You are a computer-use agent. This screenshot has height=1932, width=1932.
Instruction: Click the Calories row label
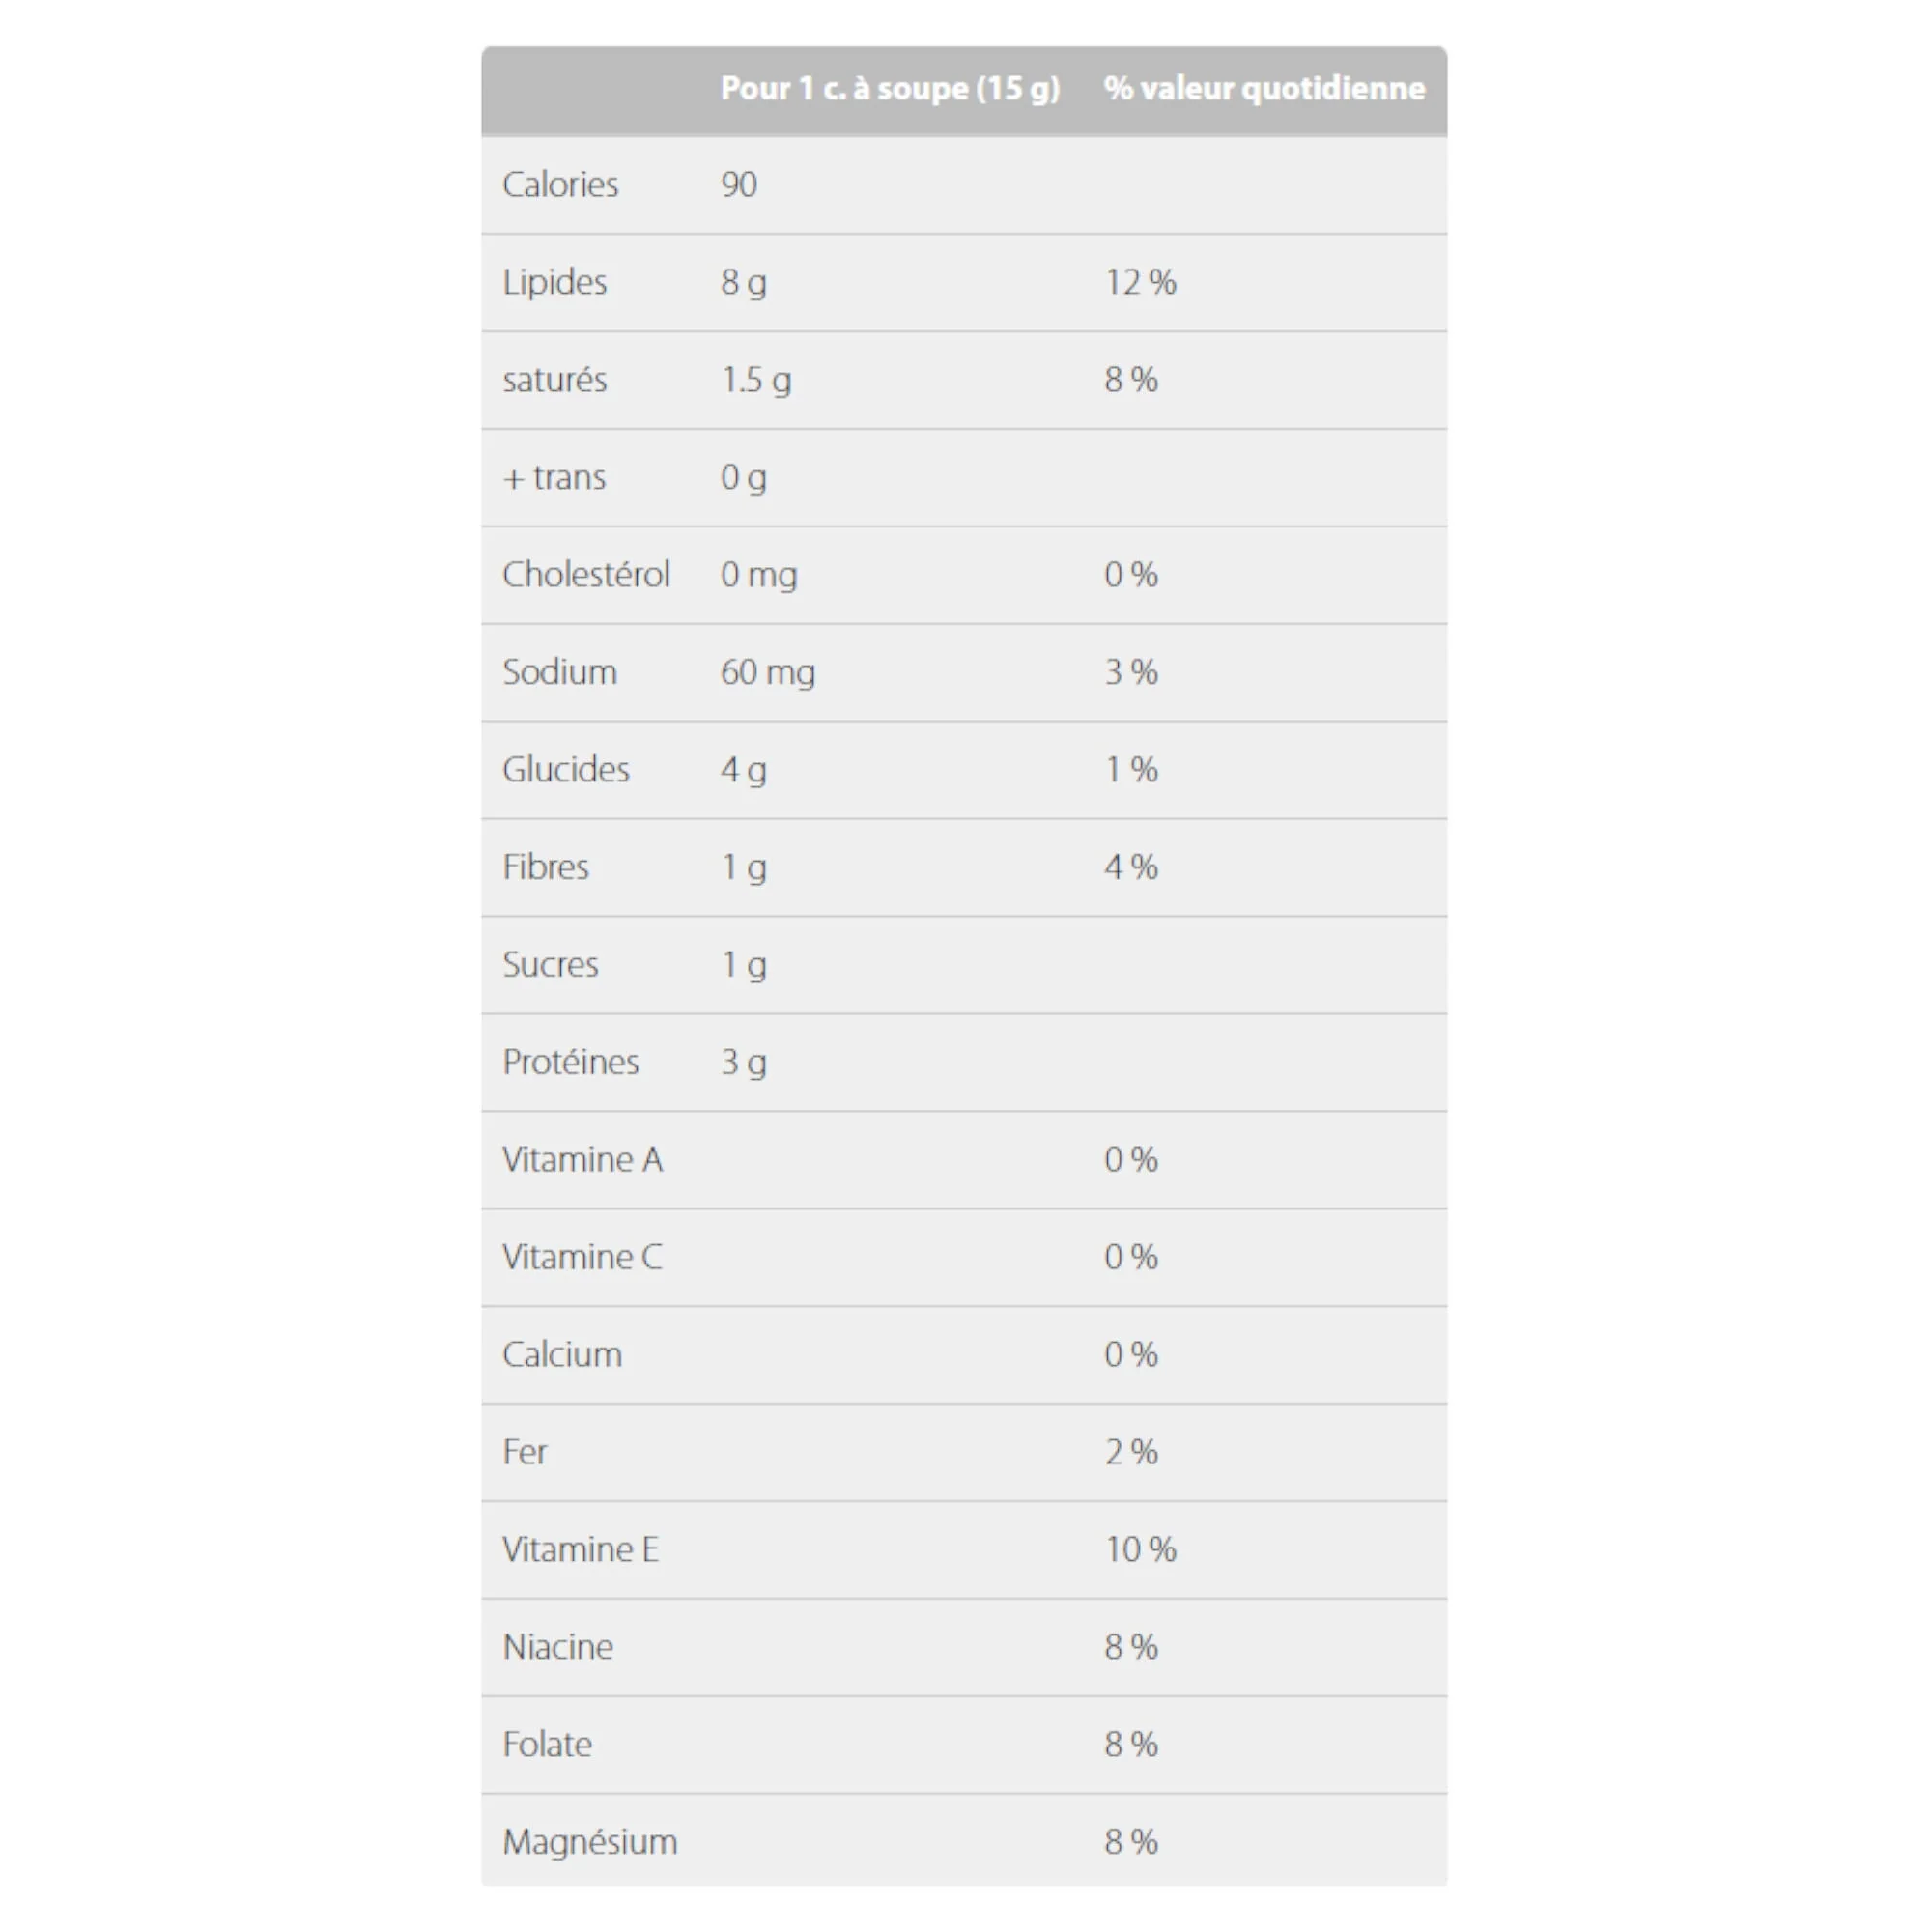pos(560,185)
